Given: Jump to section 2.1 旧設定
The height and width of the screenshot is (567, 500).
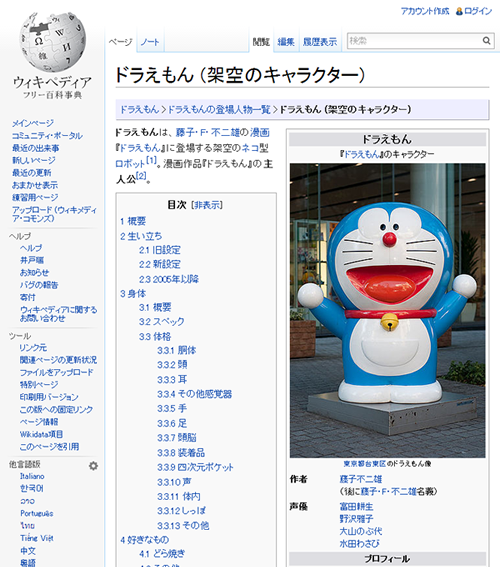Looking at the screenshot, I should [159, 250].
